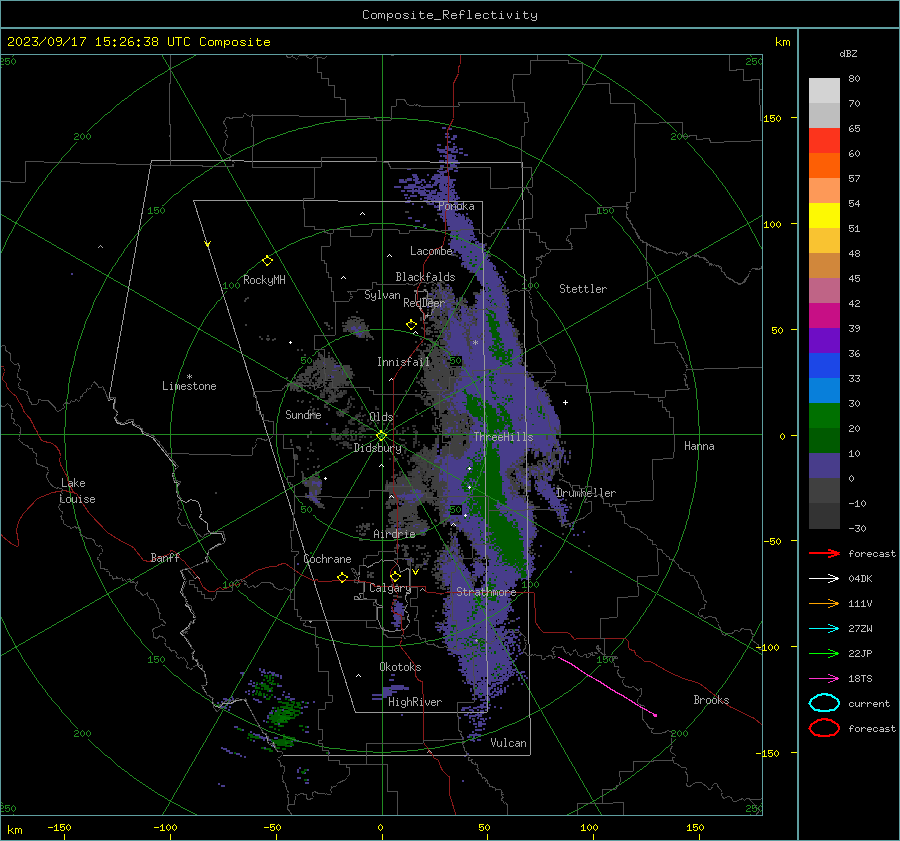
Task: Select the Limestone map label
Action: click(189, 386)
